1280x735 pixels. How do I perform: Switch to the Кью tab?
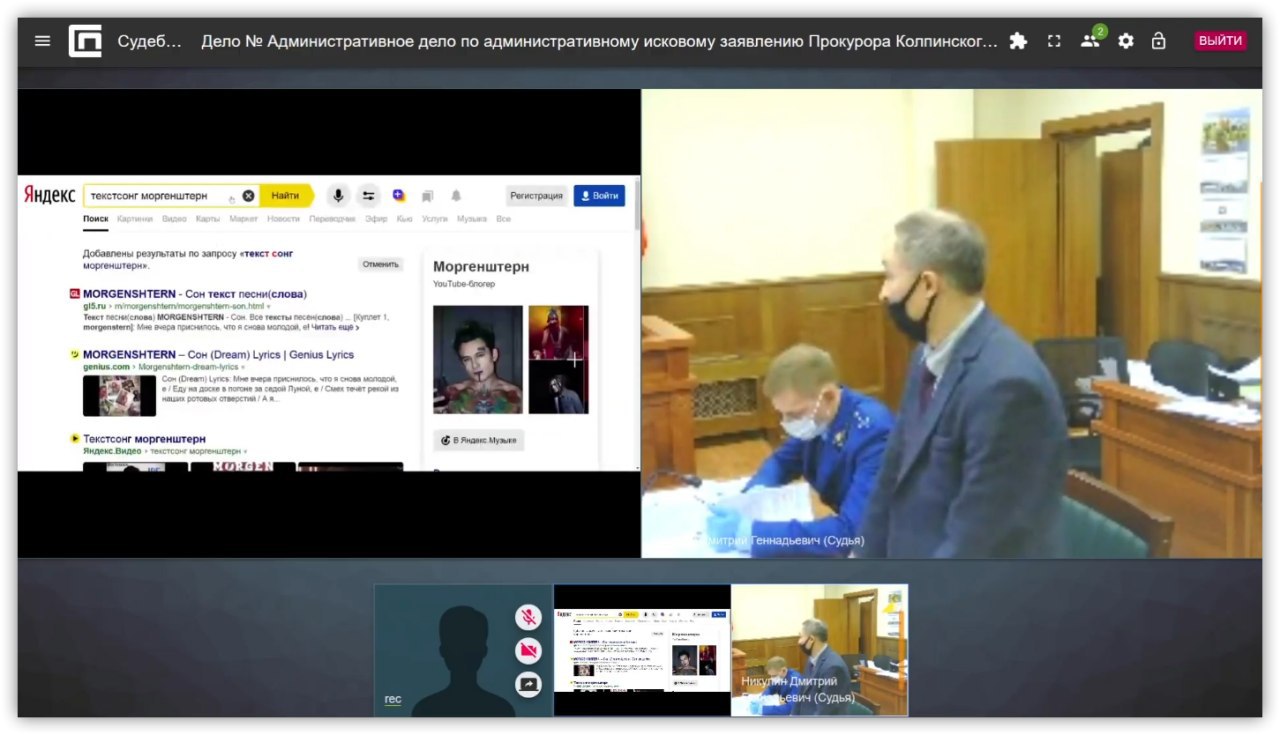[404, 219]
